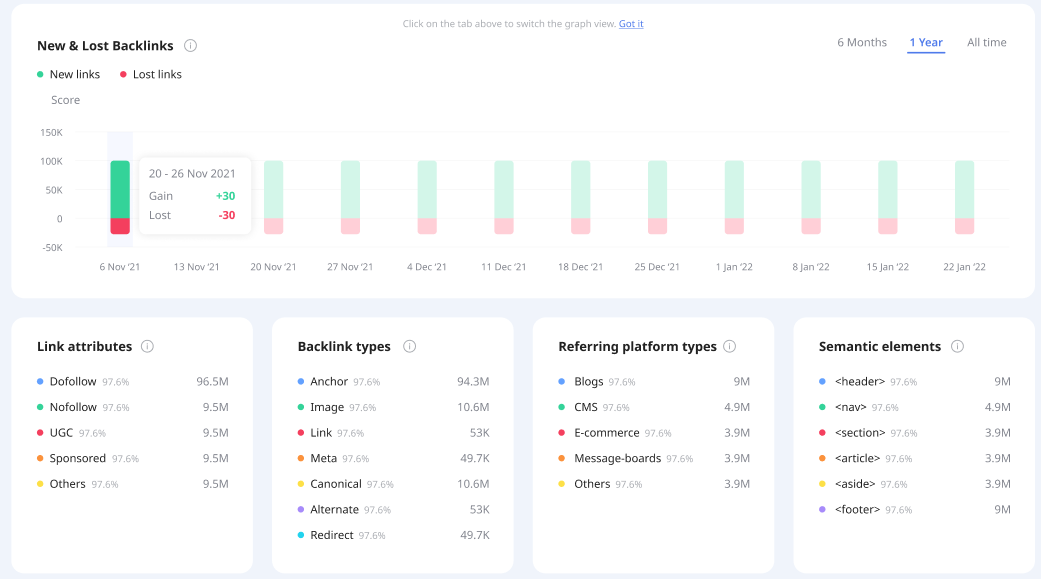Select the bar for 20 Nov '21
Image resolution: width=1041 pixels, height=579 pixels.
pos(274,197)
